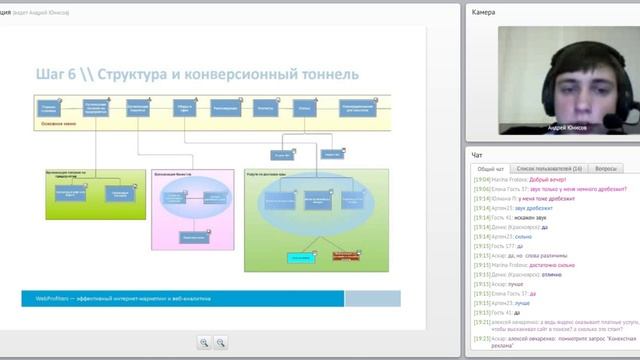Select Аскар message да, но слова различимы
Screen dimensions: 640x360
click(x=520, y=256)
